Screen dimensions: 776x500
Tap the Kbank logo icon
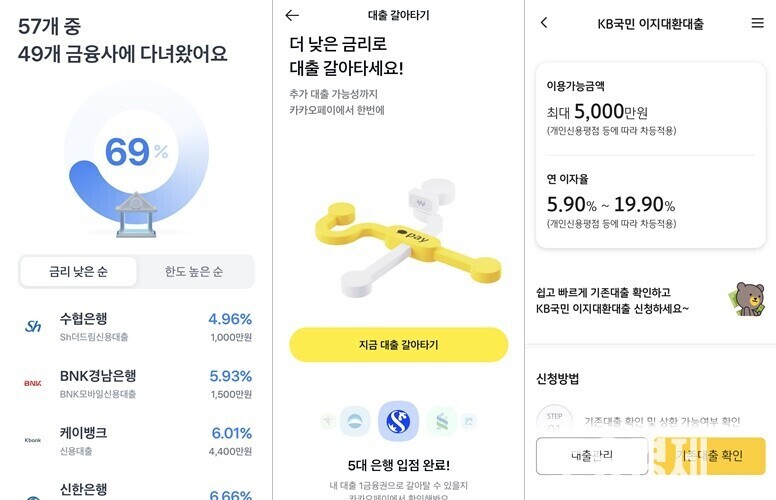(x=33, y=440)
